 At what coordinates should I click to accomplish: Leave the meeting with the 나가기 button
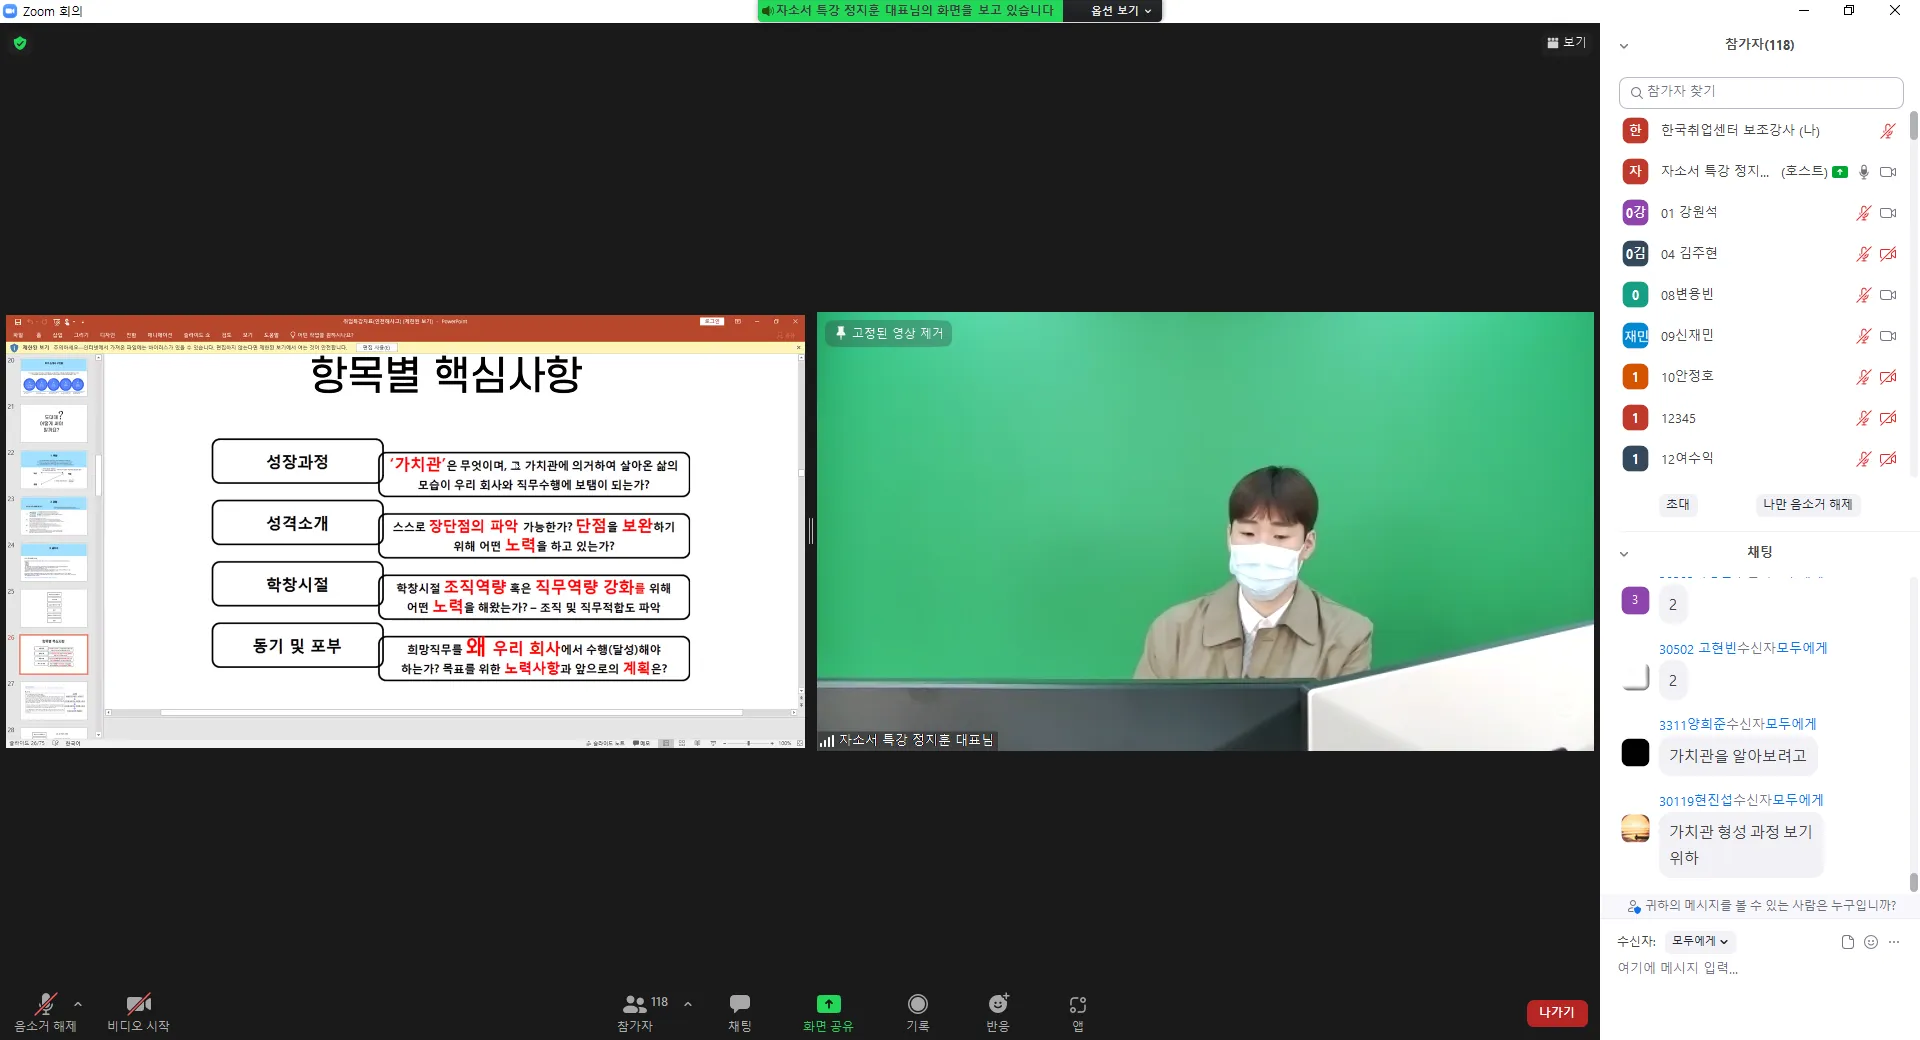[x=1556, y=1012]
